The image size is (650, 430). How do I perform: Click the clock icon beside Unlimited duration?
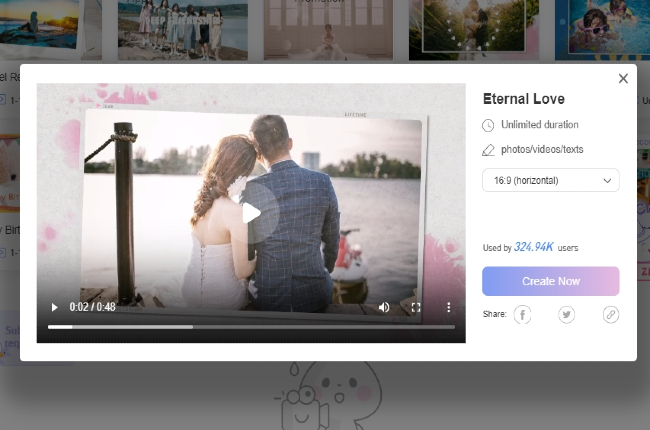click(488, 125)
